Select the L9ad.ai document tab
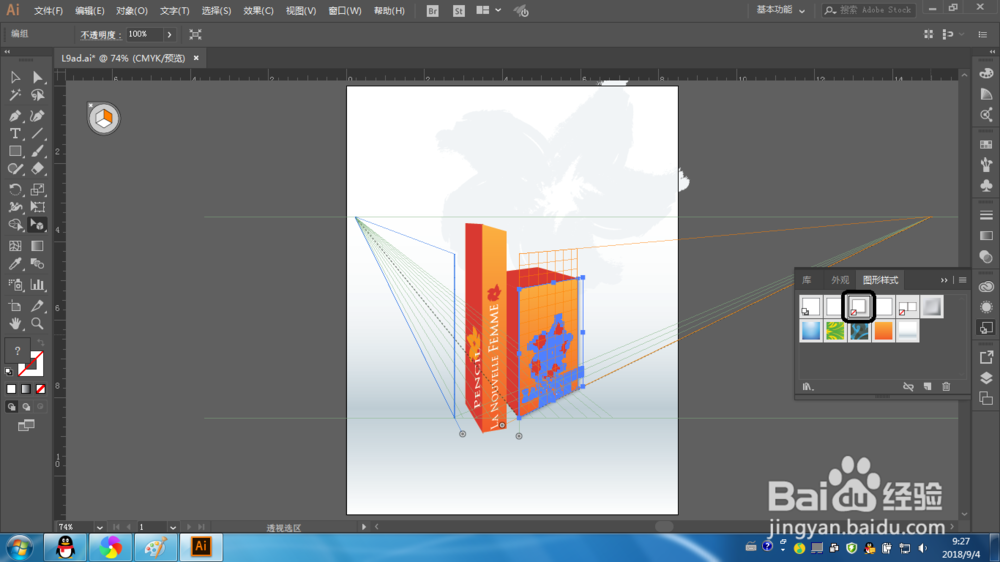Screen dimensions: 1000x562 point(123,58)
